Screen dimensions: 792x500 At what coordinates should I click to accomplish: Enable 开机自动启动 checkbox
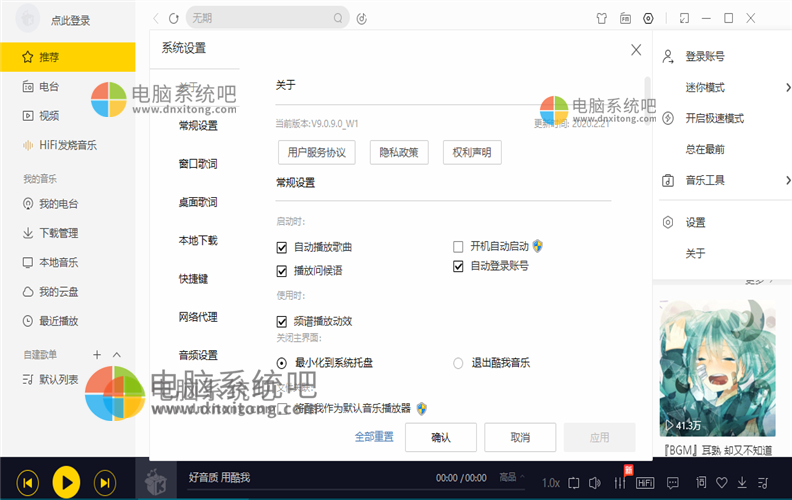(x=458, y=246)
